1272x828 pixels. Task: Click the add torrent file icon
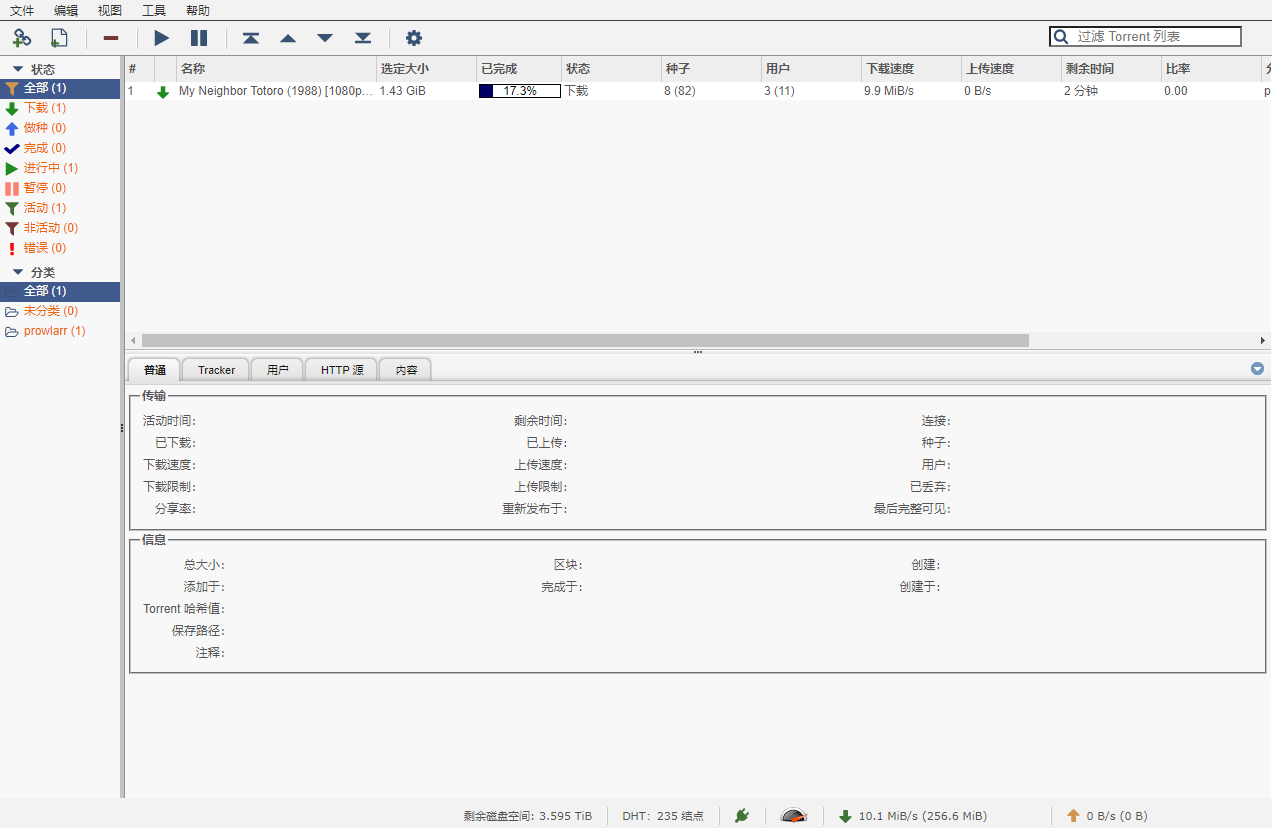point(59,38)
